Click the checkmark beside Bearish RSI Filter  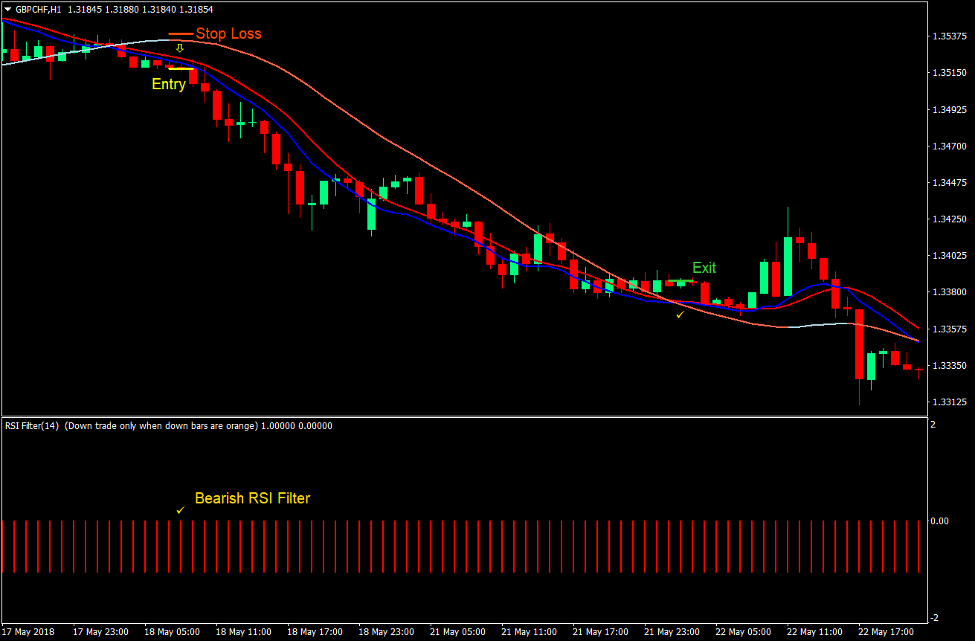click(x=181, y=509)
